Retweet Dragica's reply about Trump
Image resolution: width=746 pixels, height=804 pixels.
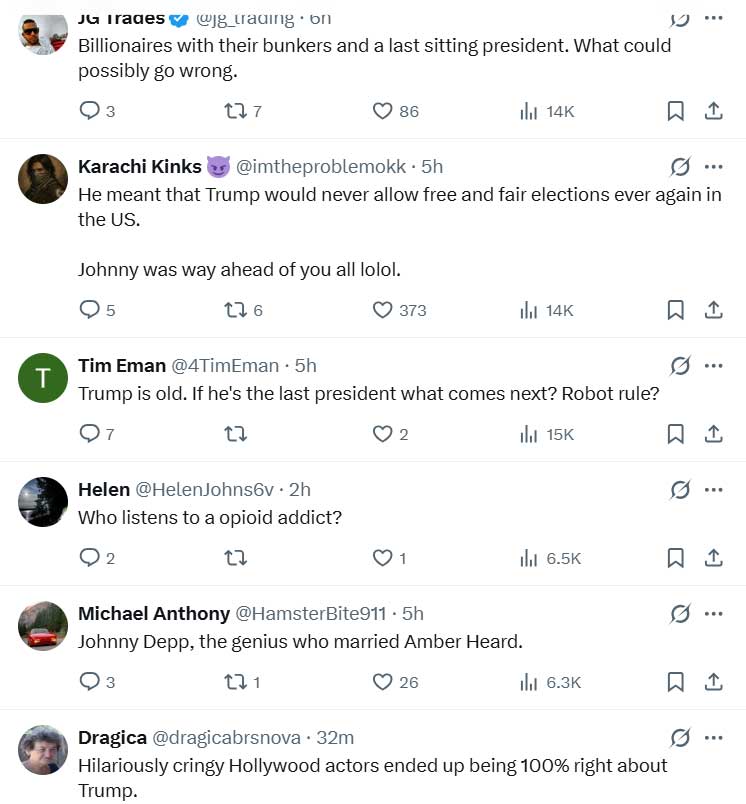(235, 802)
